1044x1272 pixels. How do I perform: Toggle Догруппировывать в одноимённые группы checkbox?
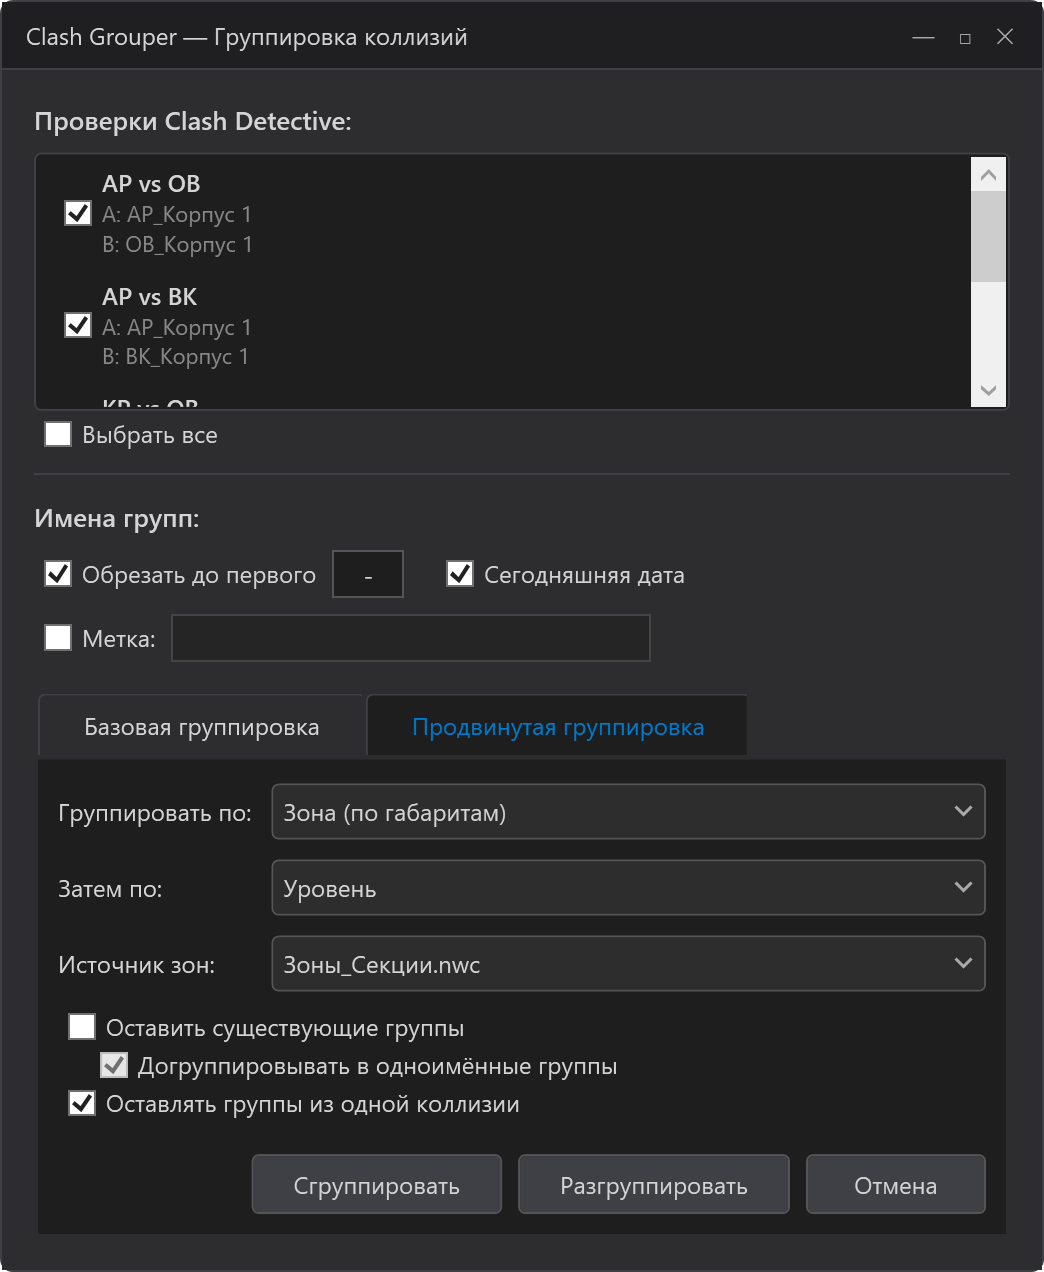click(x=114, y=1066)
